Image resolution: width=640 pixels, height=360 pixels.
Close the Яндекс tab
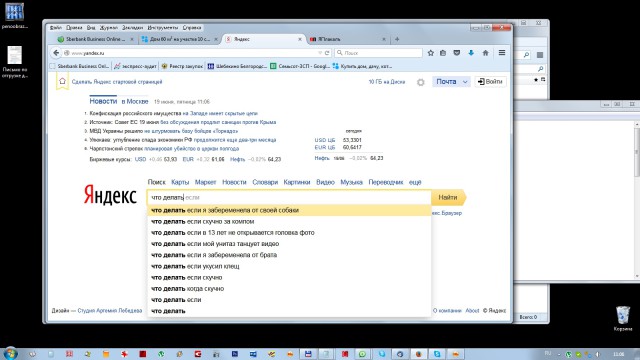tap(300, 39)
